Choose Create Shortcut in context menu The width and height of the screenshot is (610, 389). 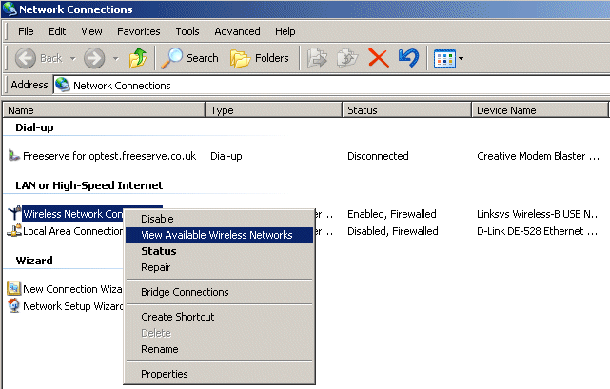click(x=219, y=317)
